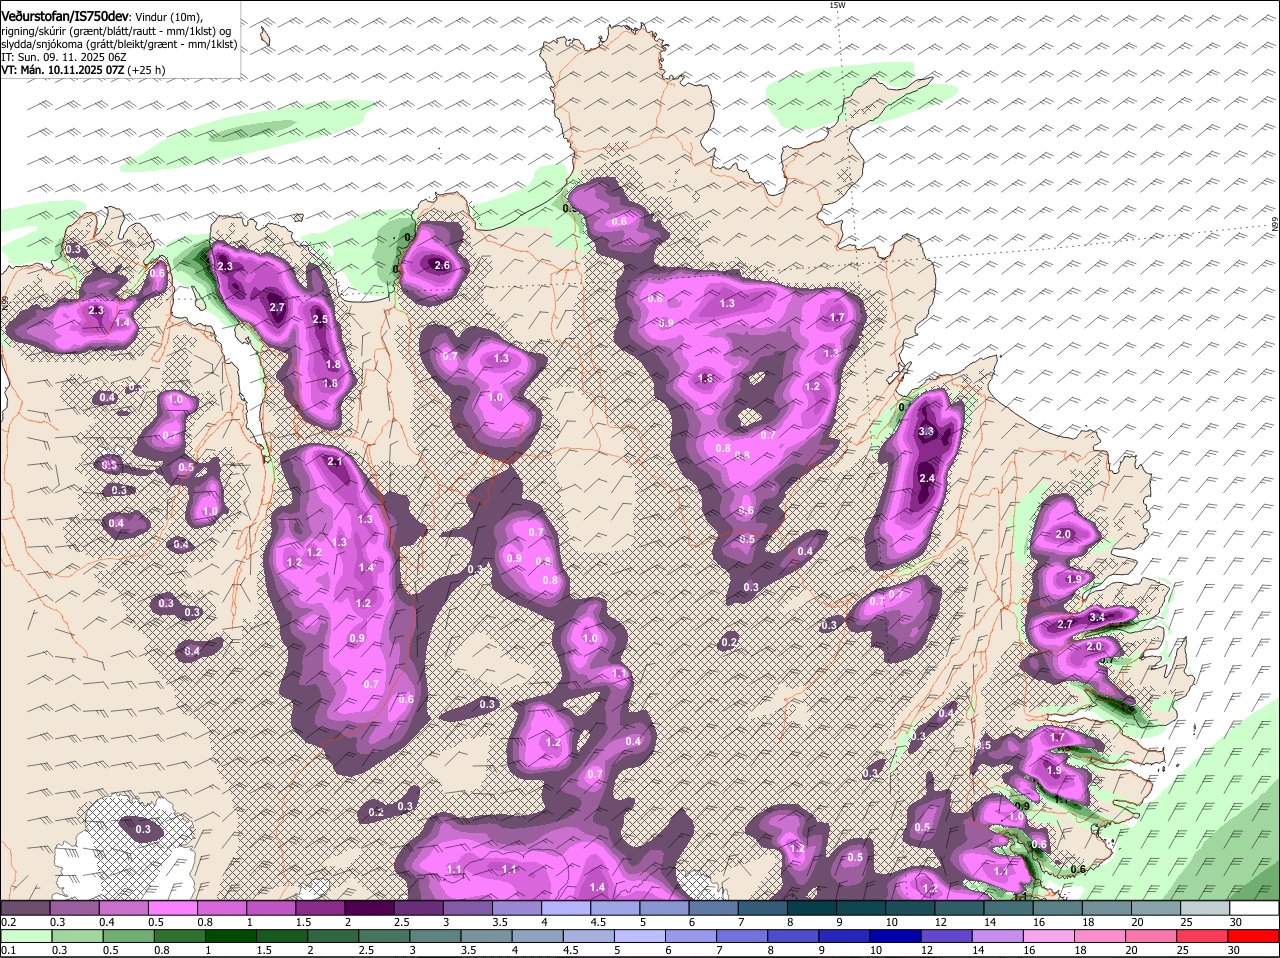Click legend label 3.5 in the snow scale
Image resolution: width=1280 pixels, height=958 pixels.
[499, 922]
